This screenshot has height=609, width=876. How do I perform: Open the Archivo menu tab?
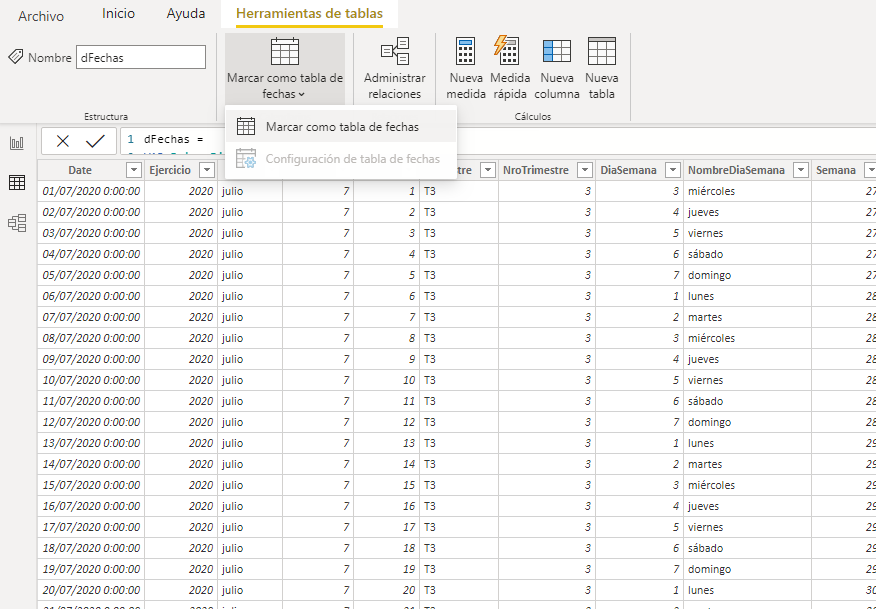(x=41, y=16)
